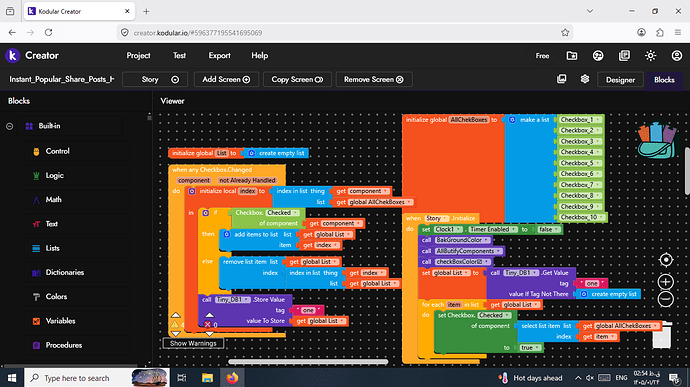The image size is (690, 387).
Task: Open the Export menu
Action: pos(219,55)
